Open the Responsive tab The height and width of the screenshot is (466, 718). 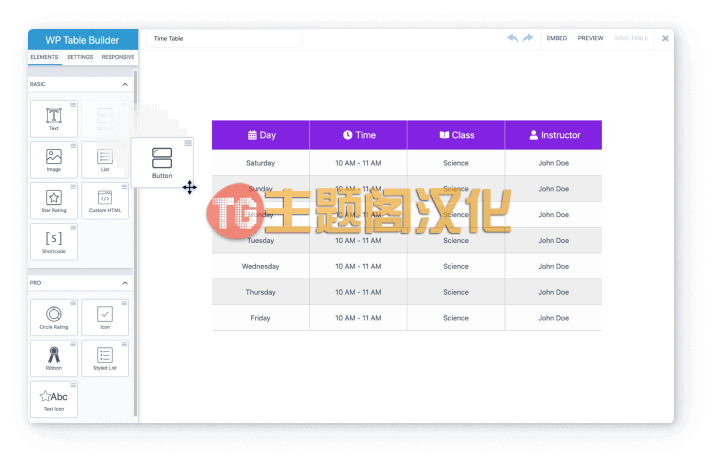118,57
